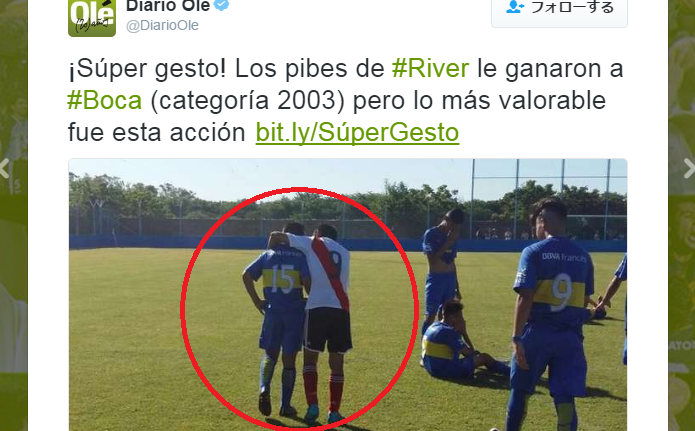Open the tweet's football photo
The image size is (695, 431).
pos(348,295)
